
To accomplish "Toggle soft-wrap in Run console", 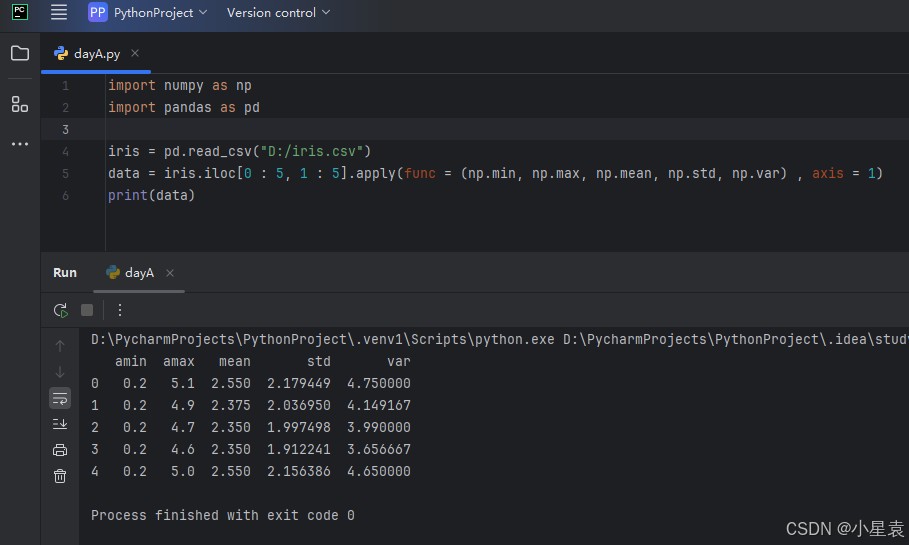I will [60, 398].
